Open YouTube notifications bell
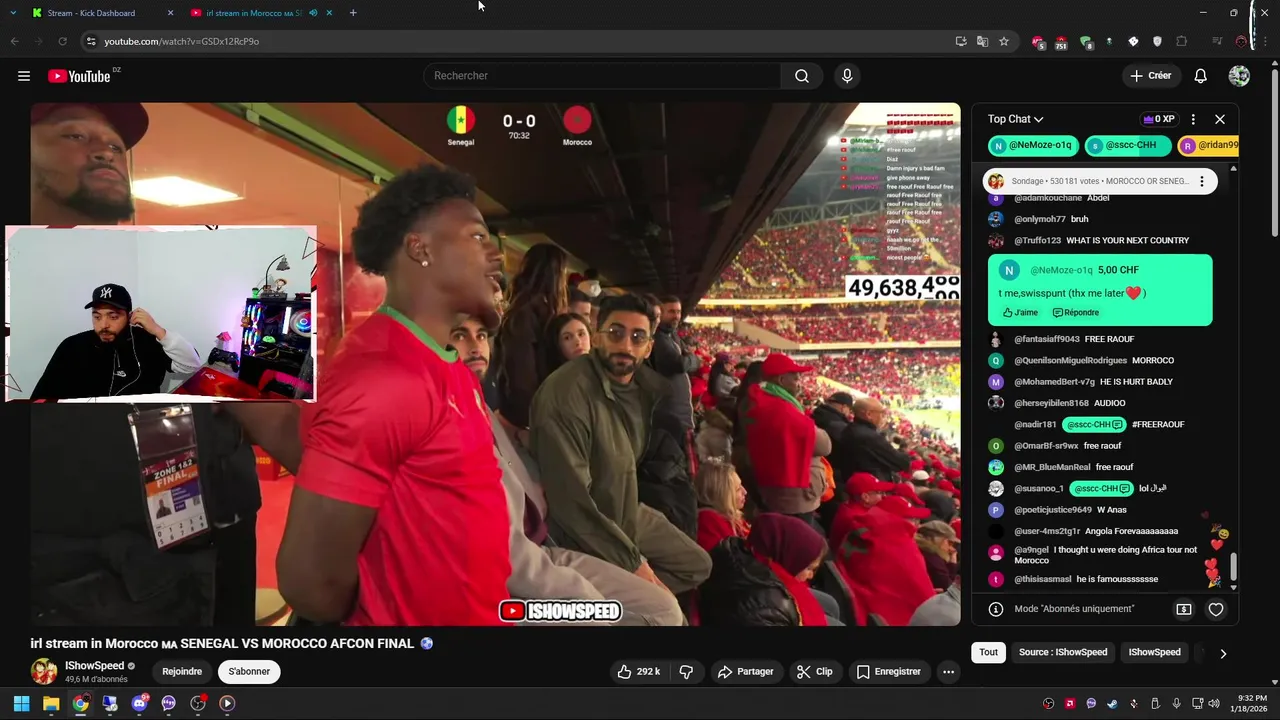The width and height of the screenshot is (1280, 720). (1201, 76)
